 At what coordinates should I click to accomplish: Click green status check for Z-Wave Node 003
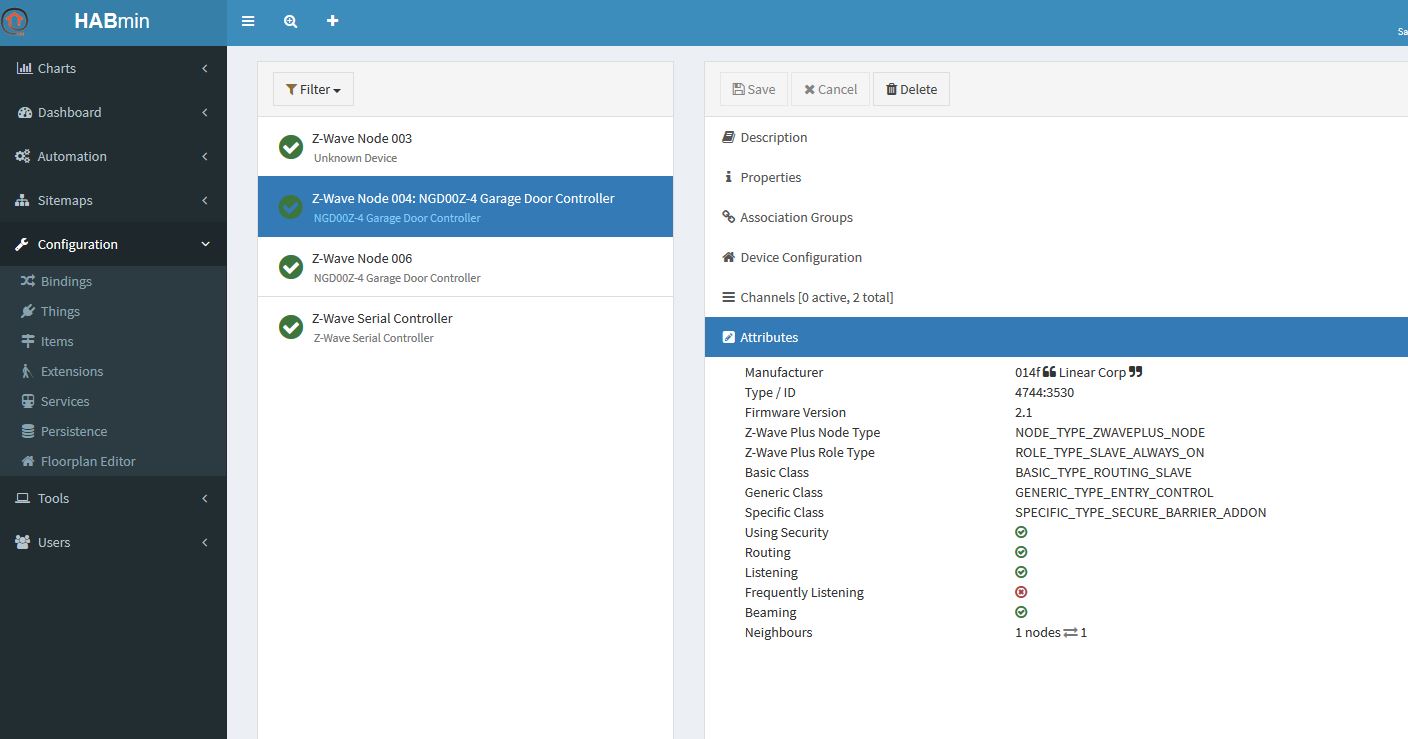[x=291, y=147]
